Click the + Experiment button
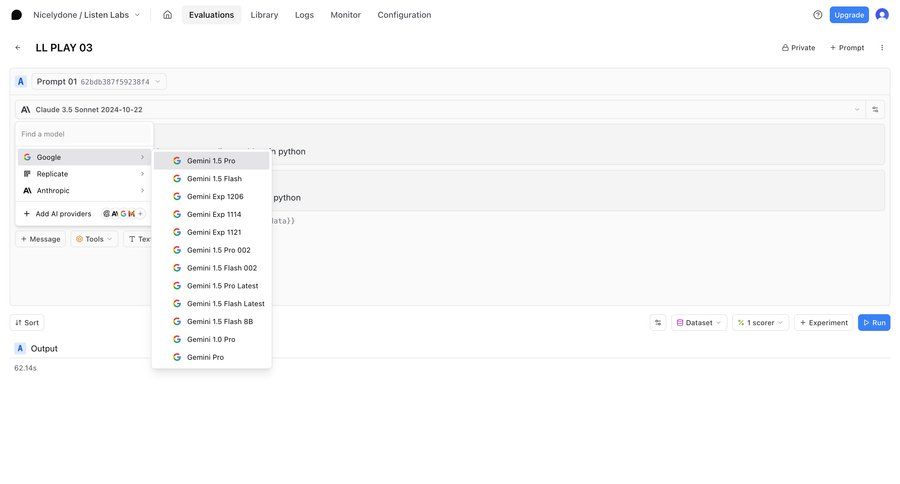The width and height of the screenshot is (900, 484). tap(823, 323)
